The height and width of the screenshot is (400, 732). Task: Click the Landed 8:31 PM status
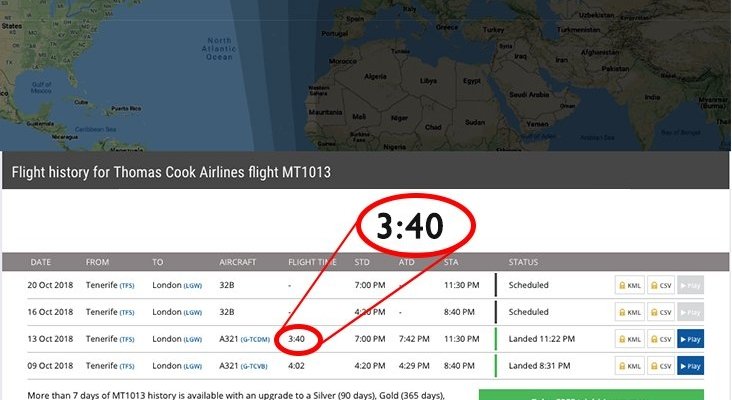click(539, 366)
